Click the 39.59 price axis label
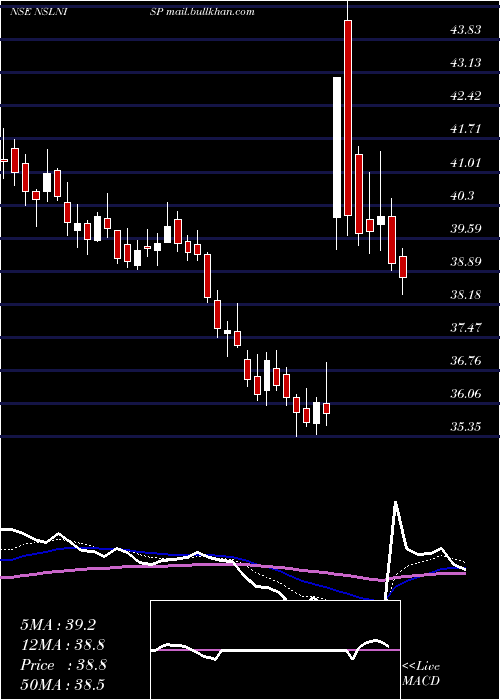 (466, 228)
